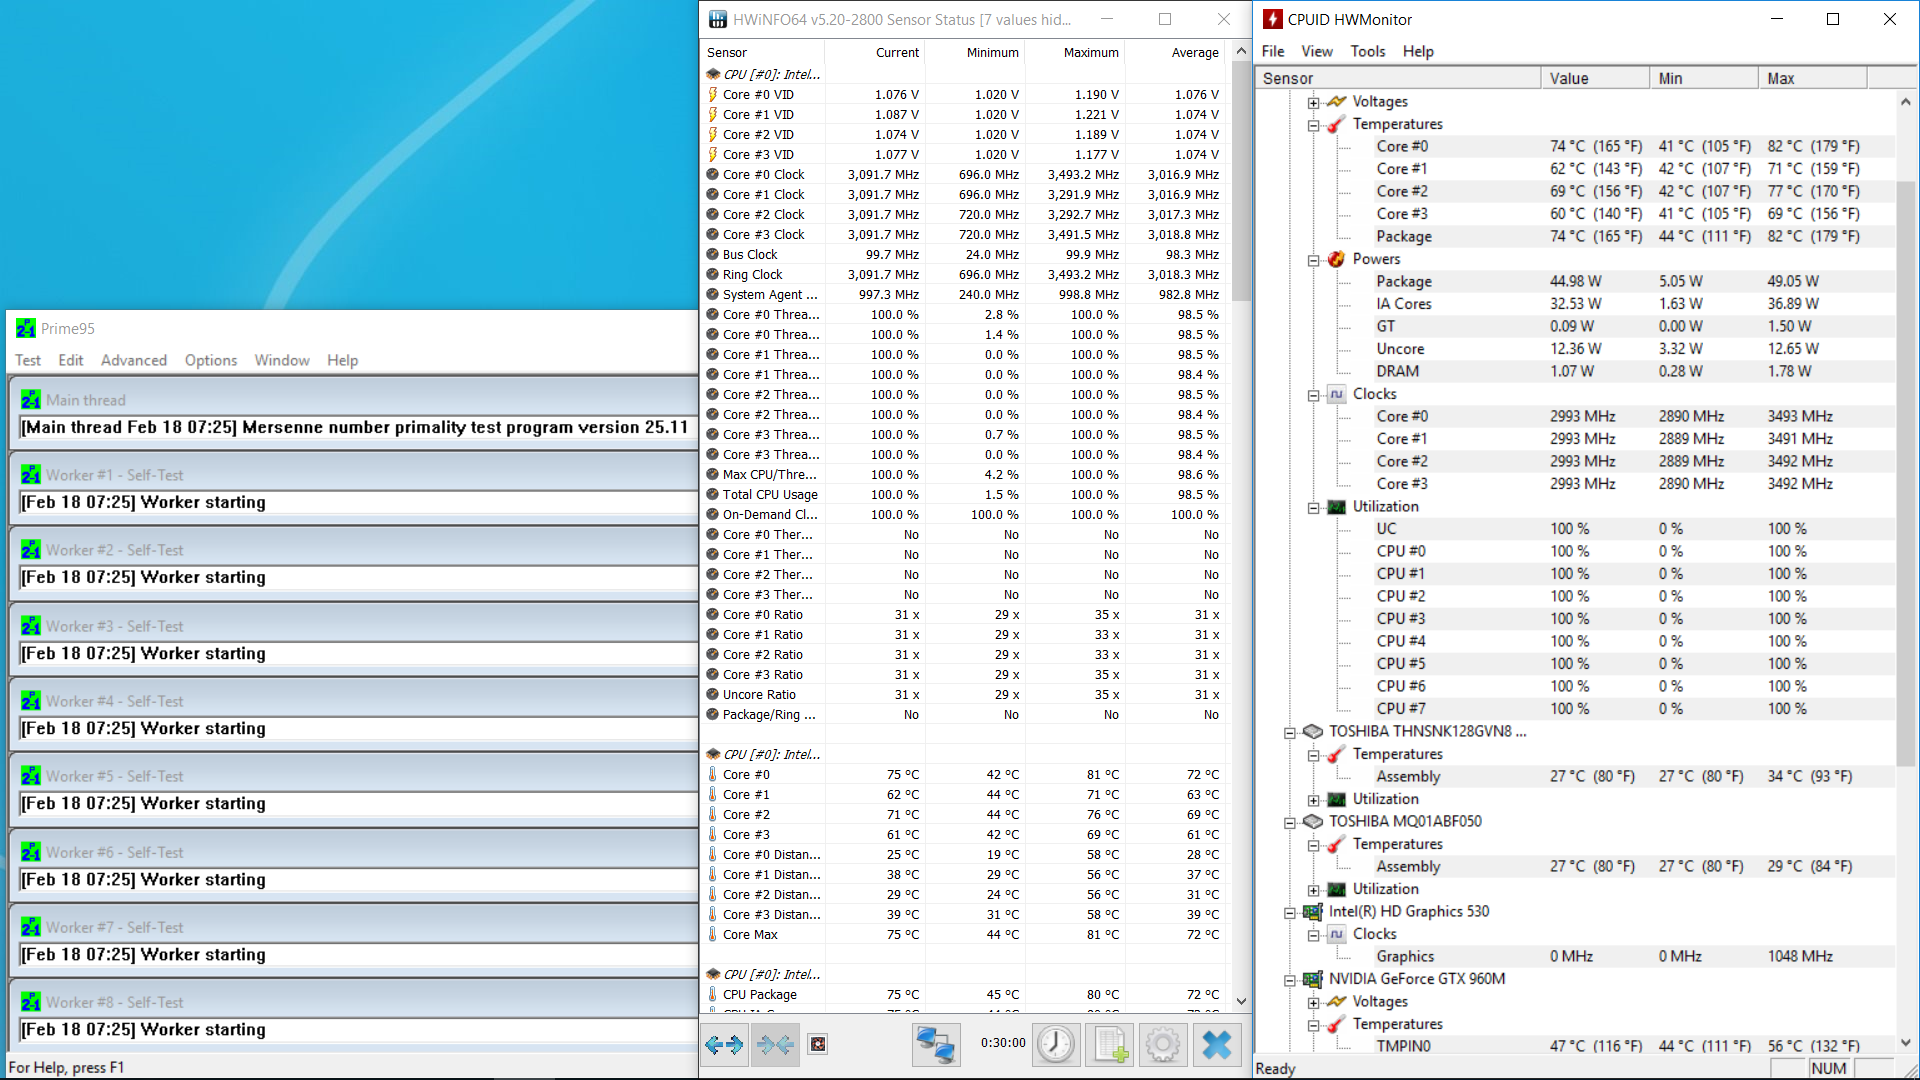Open HWiNFO remote network monitoring icon
1920x1080 pixels.
tap(936, 1045)
